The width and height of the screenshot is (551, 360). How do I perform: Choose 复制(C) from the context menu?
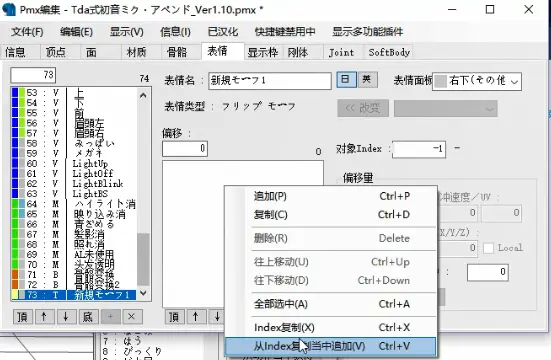330,214
